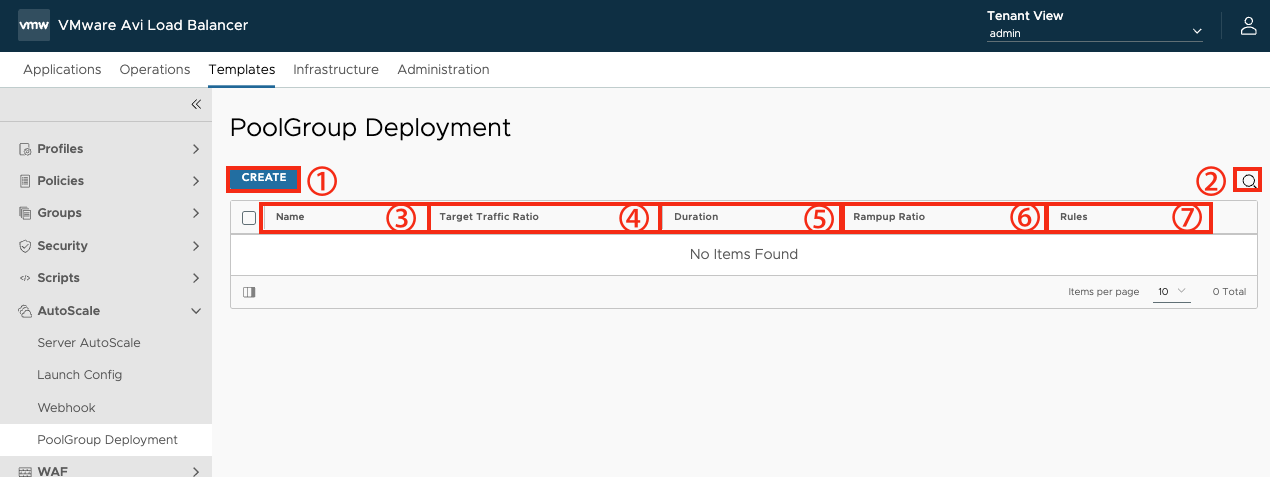
Task: Click the PoolGroup Deployment page heading
Action: 370,128
